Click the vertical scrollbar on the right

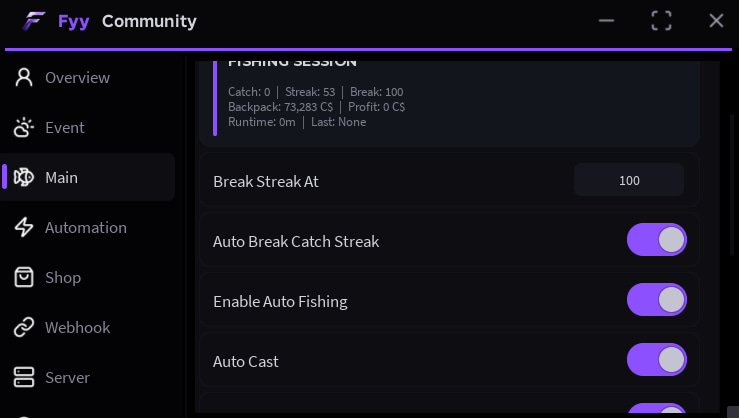(732, 185)
